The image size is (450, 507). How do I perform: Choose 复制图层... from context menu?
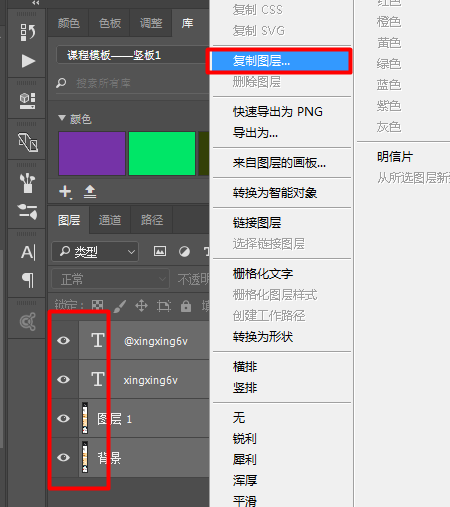pos(280,61)
